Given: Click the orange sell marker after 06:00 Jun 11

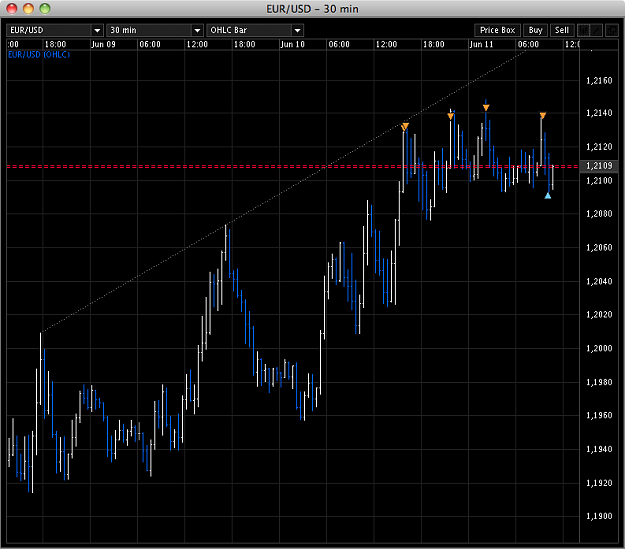Looking at the screenshot, I should (x=542, y=116).
